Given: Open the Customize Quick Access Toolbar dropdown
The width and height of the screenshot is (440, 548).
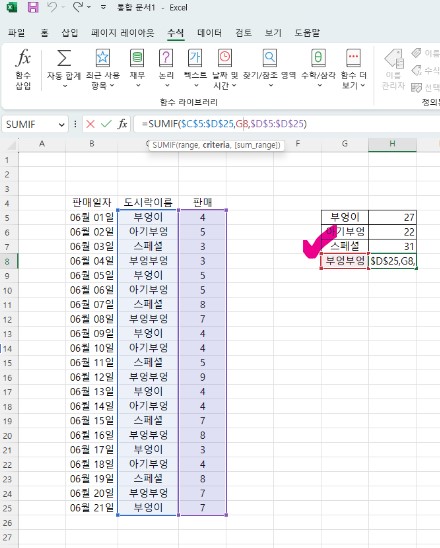Looking at the screenshot, I should pos(103,7).
